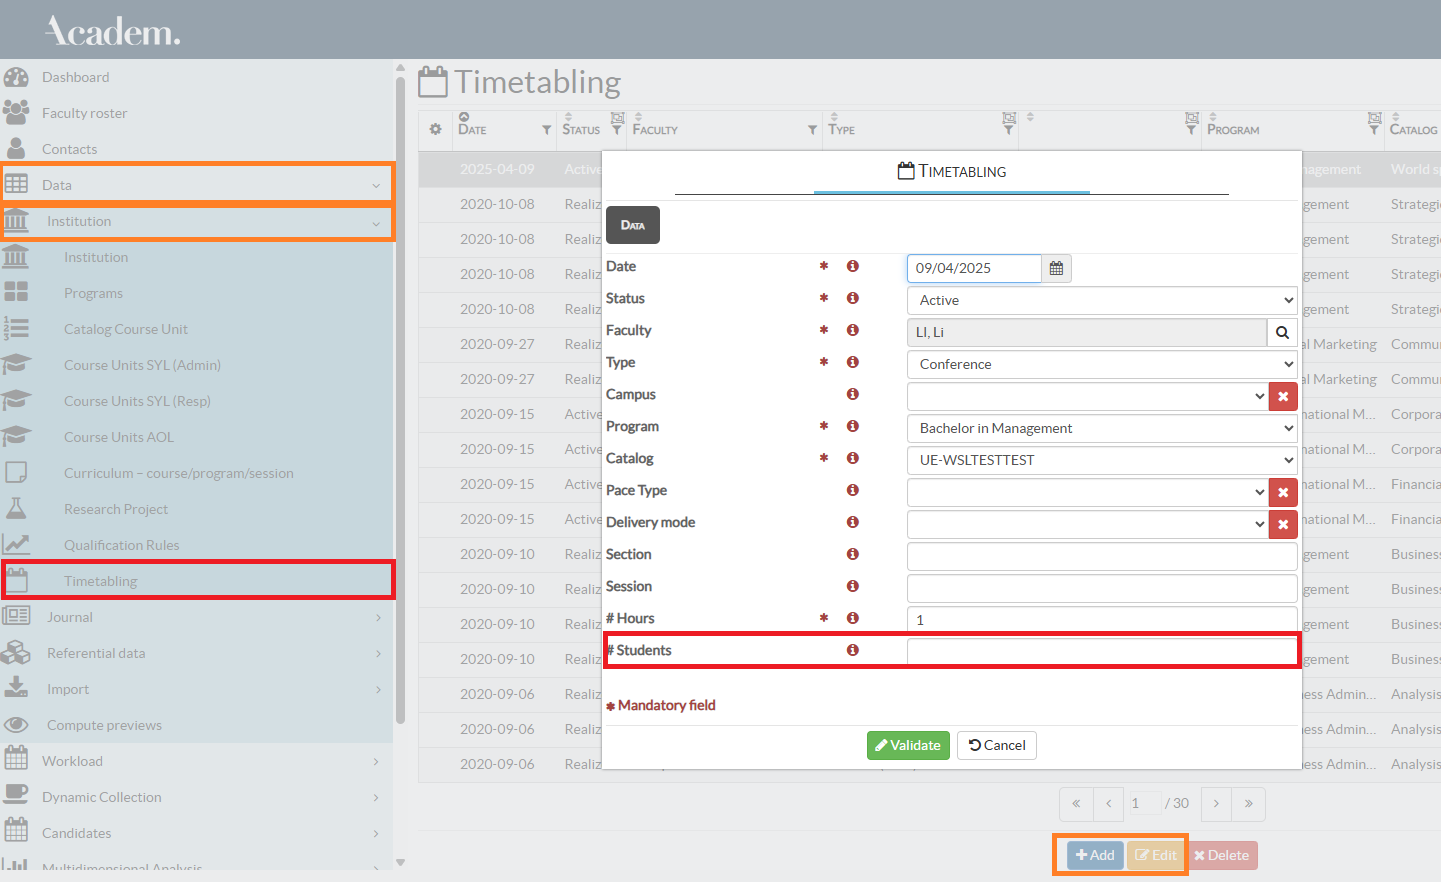Expand the Program dropdown
Screen dimensions: 1441x882
(x=1101, y=428)
